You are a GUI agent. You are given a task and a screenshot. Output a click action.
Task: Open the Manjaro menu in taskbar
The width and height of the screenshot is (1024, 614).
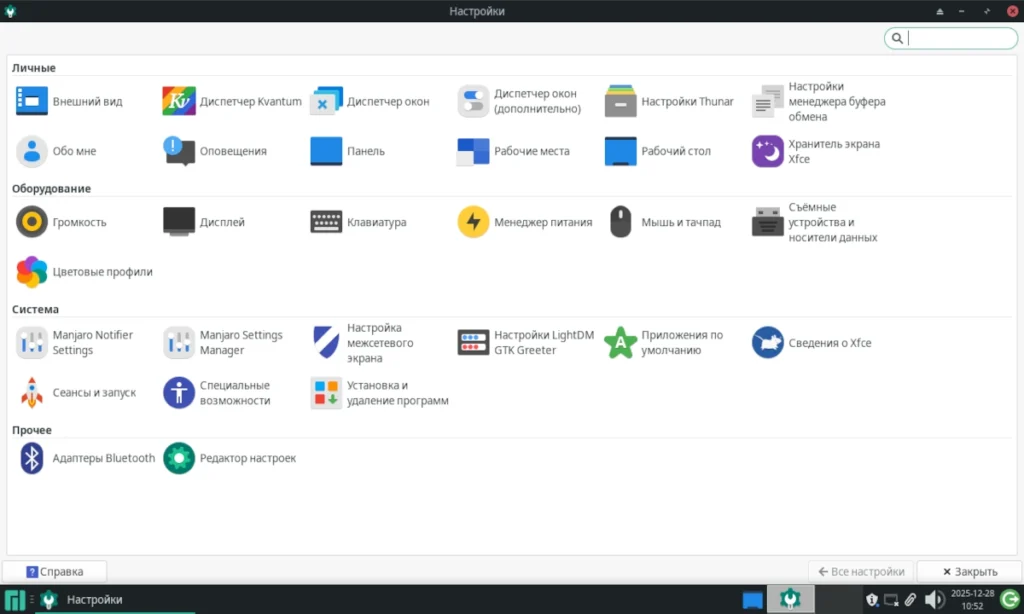point(14,600)
